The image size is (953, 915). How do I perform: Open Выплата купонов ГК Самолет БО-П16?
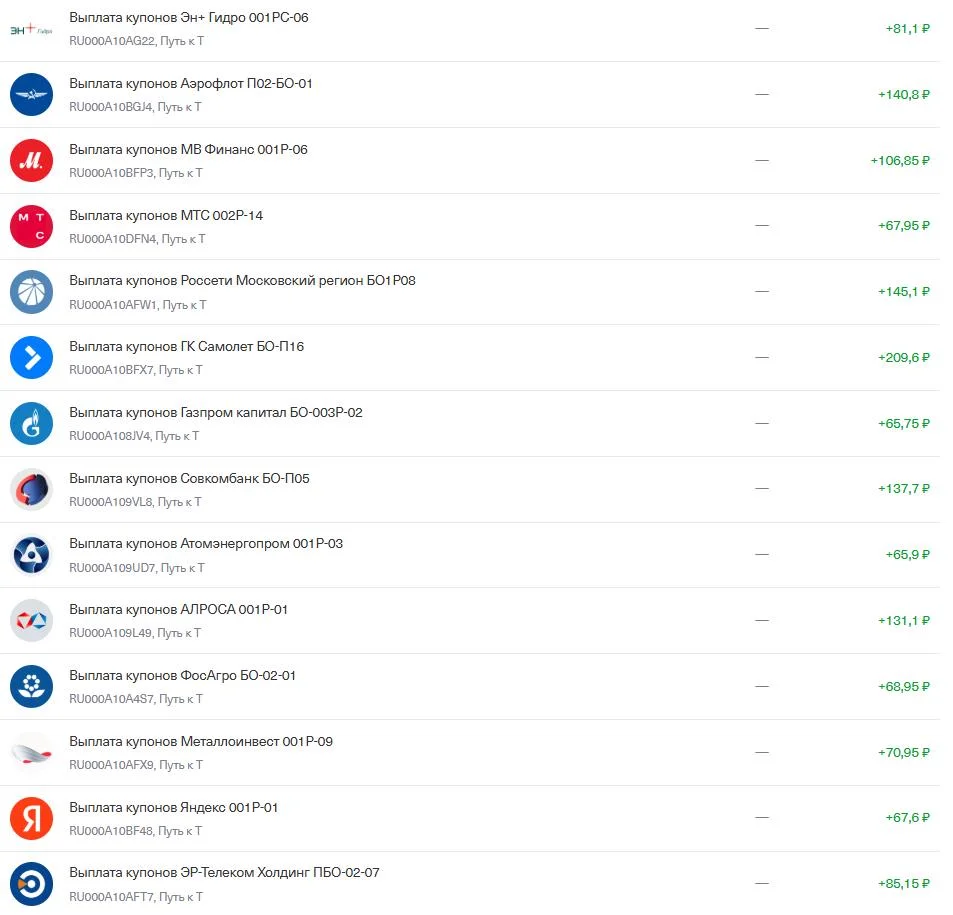click(187, 347)
